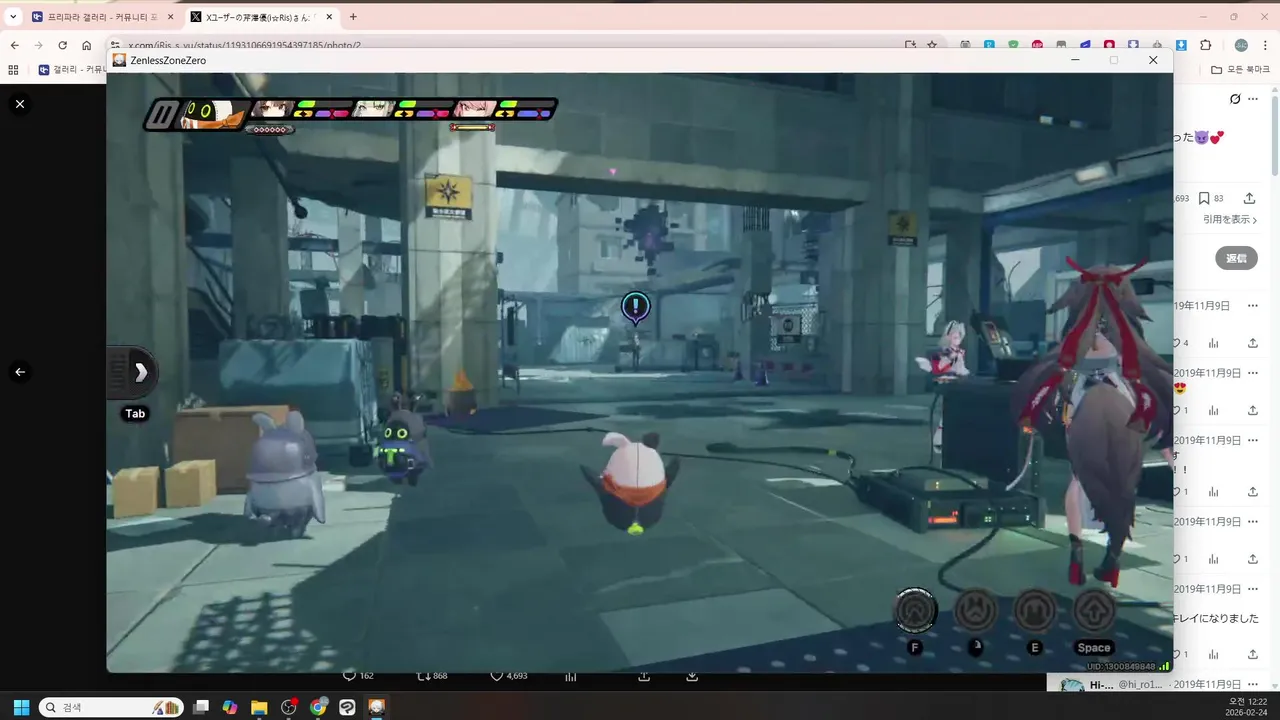
Task: Pause the game with the top-left pause icon
Action: (160, 115)
